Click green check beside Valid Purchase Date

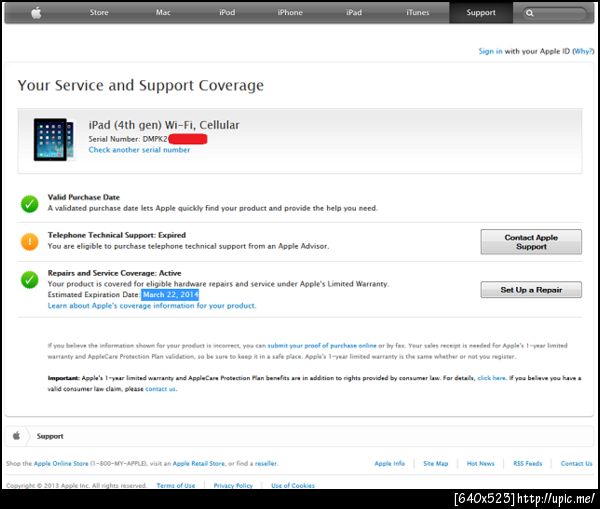[29, 204]
